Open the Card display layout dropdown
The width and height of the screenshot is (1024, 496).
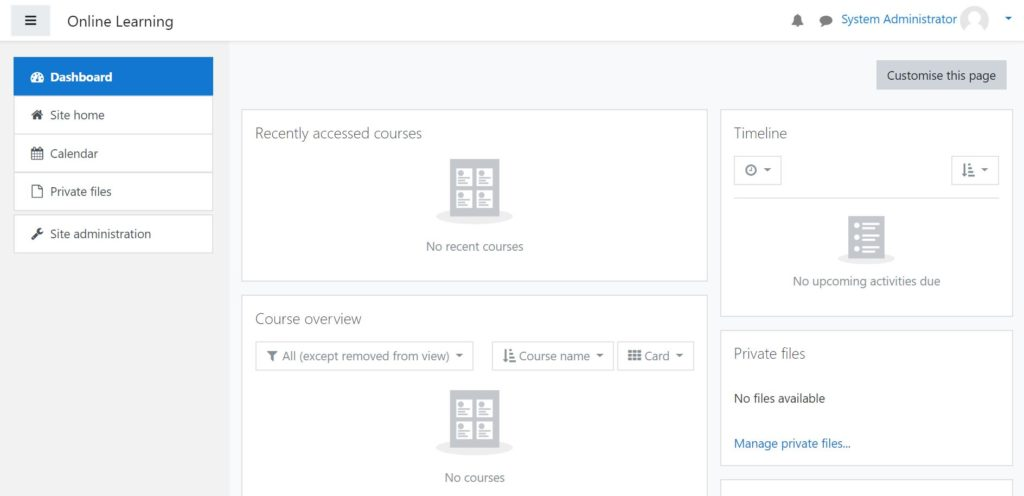coord(656,356)
